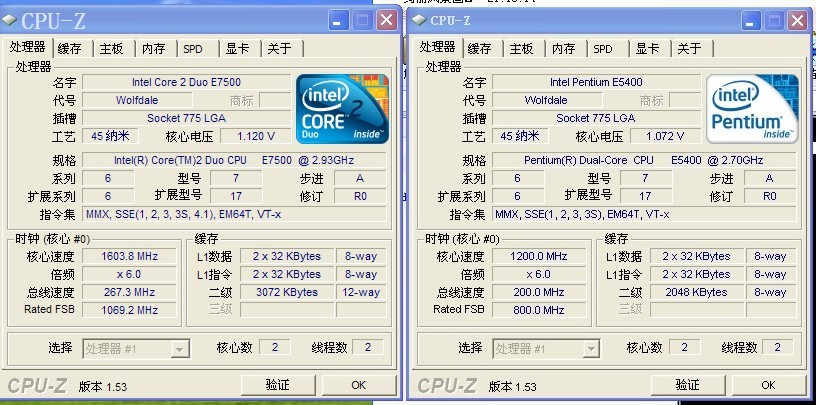The image size is (816, 405).
Task: Click Socket 775 LGA in right window
Action: point(596,118)
